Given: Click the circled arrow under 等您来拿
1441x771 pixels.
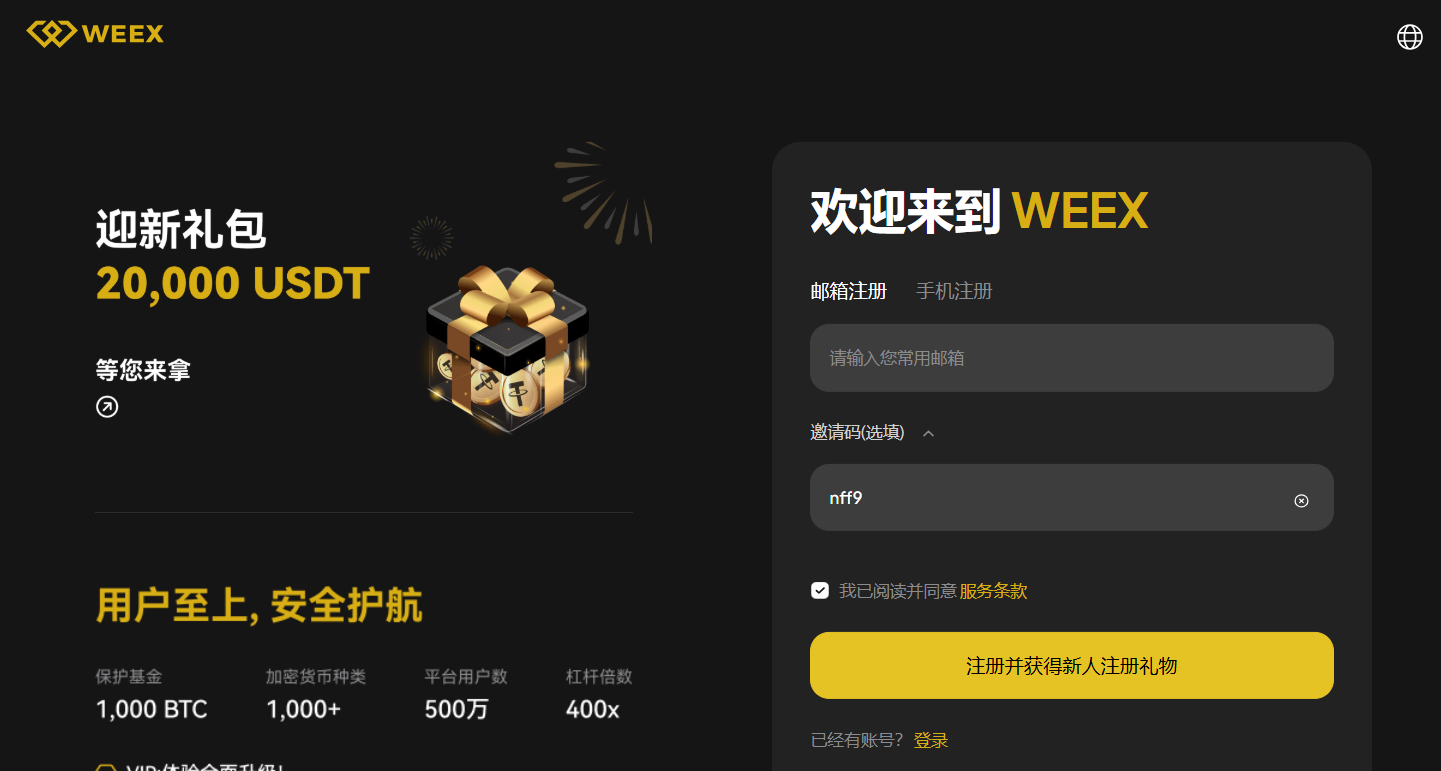Looking at the screenshot, I should click(x=107, y=406).
